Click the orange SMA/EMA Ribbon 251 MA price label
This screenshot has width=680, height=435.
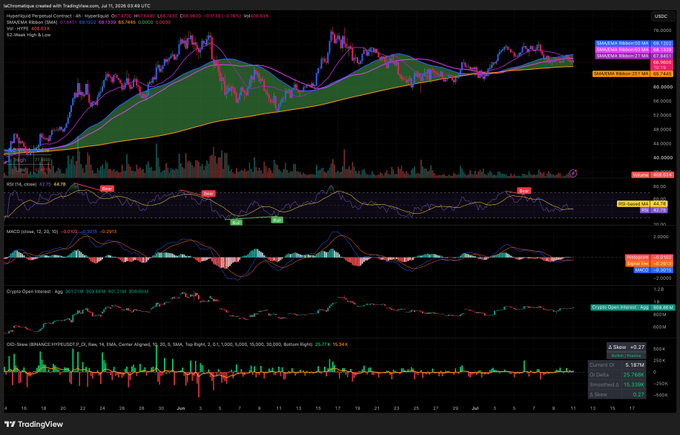pyautogui.click(x=633, y=74)
